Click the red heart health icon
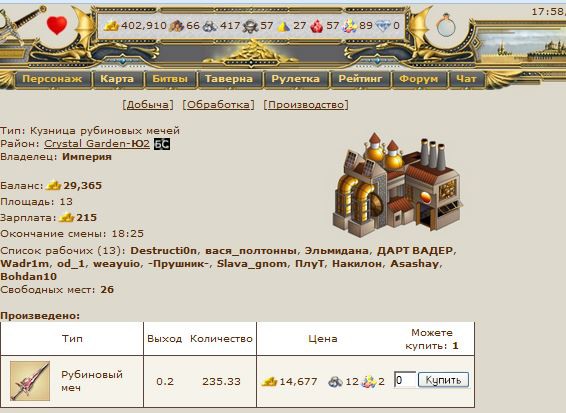This screenshot has height=413, width=566. coord(57,25)
